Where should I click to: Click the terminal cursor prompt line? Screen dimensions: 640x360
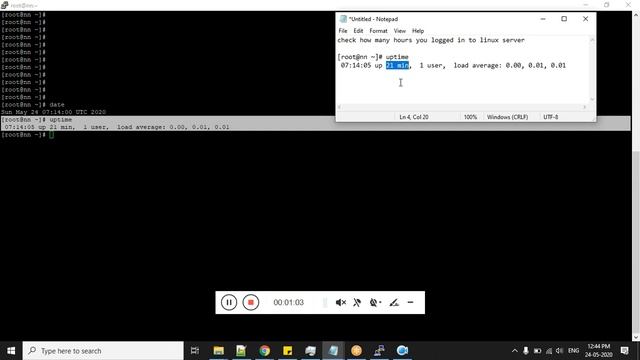pyautogui.click(x=27, y=135)
